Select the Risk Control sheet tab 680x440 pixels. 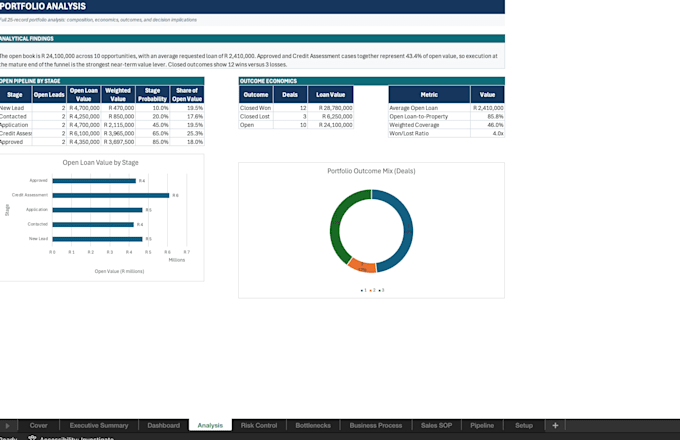[x=259, y=425]
